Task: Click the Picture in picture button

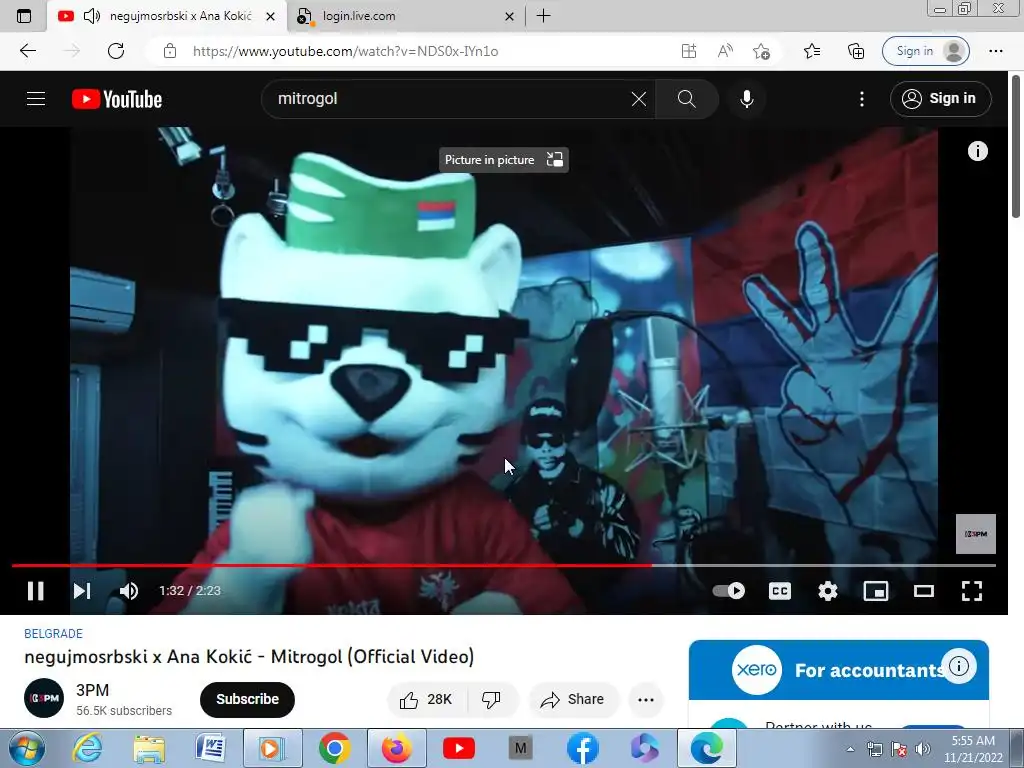Action: tap(504, 160)
